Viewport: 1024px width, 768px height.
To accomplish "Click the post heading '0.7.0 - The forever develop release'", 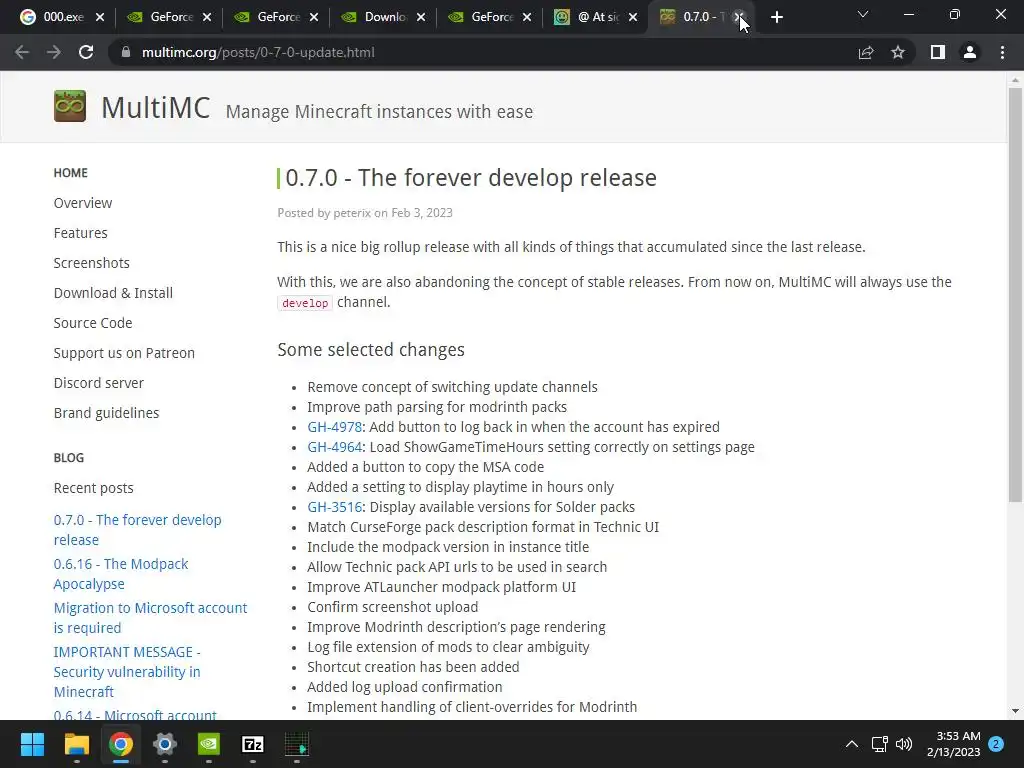I will tap(471, 178).
